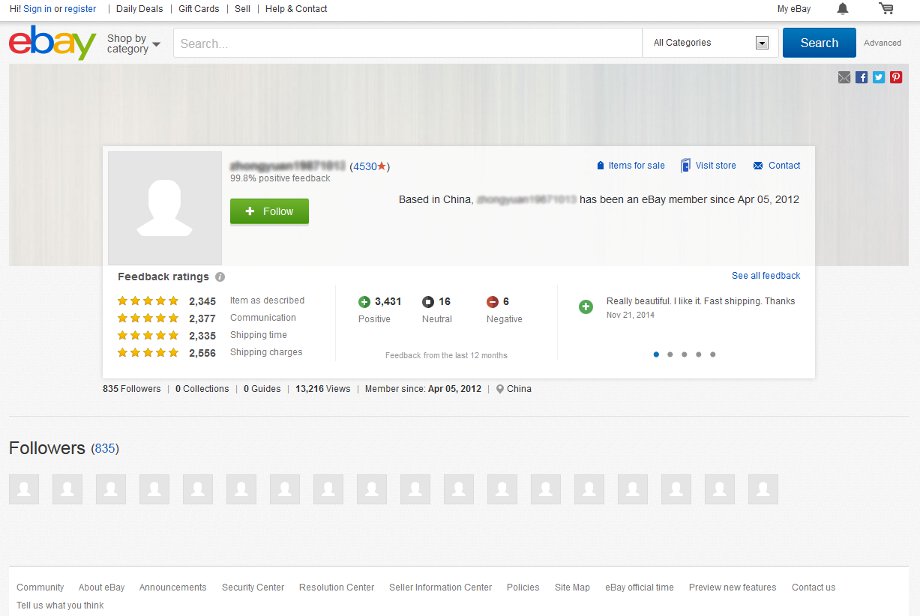Click the blue Search button

coord(819,43)
